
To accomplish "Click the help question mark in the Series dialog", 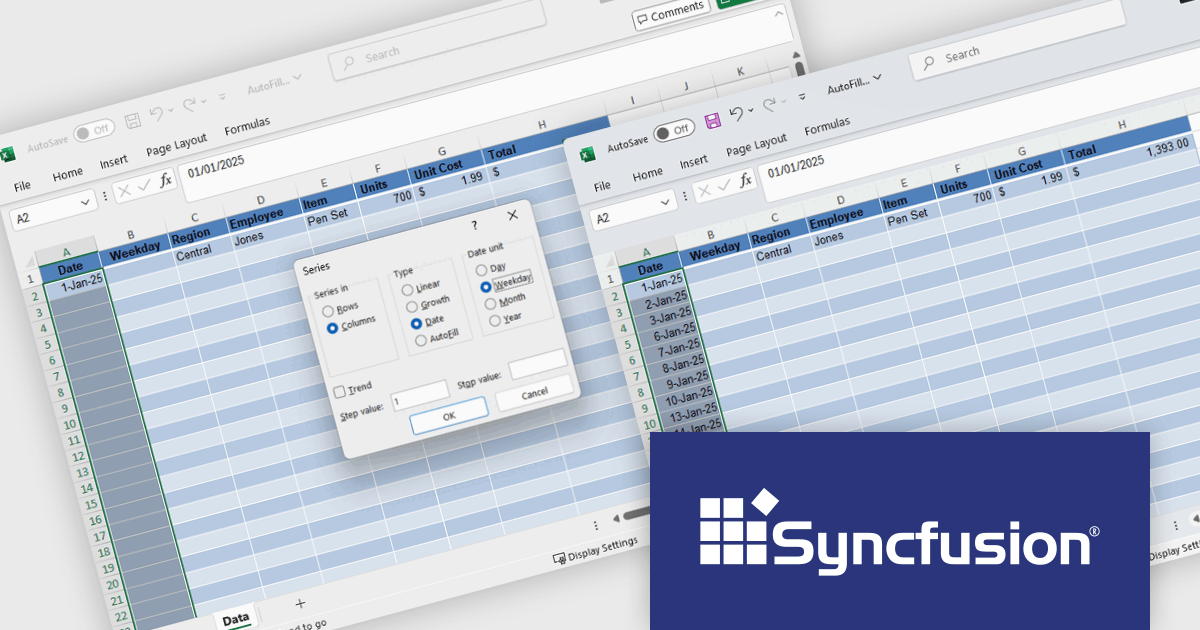I will click(474, 225).
